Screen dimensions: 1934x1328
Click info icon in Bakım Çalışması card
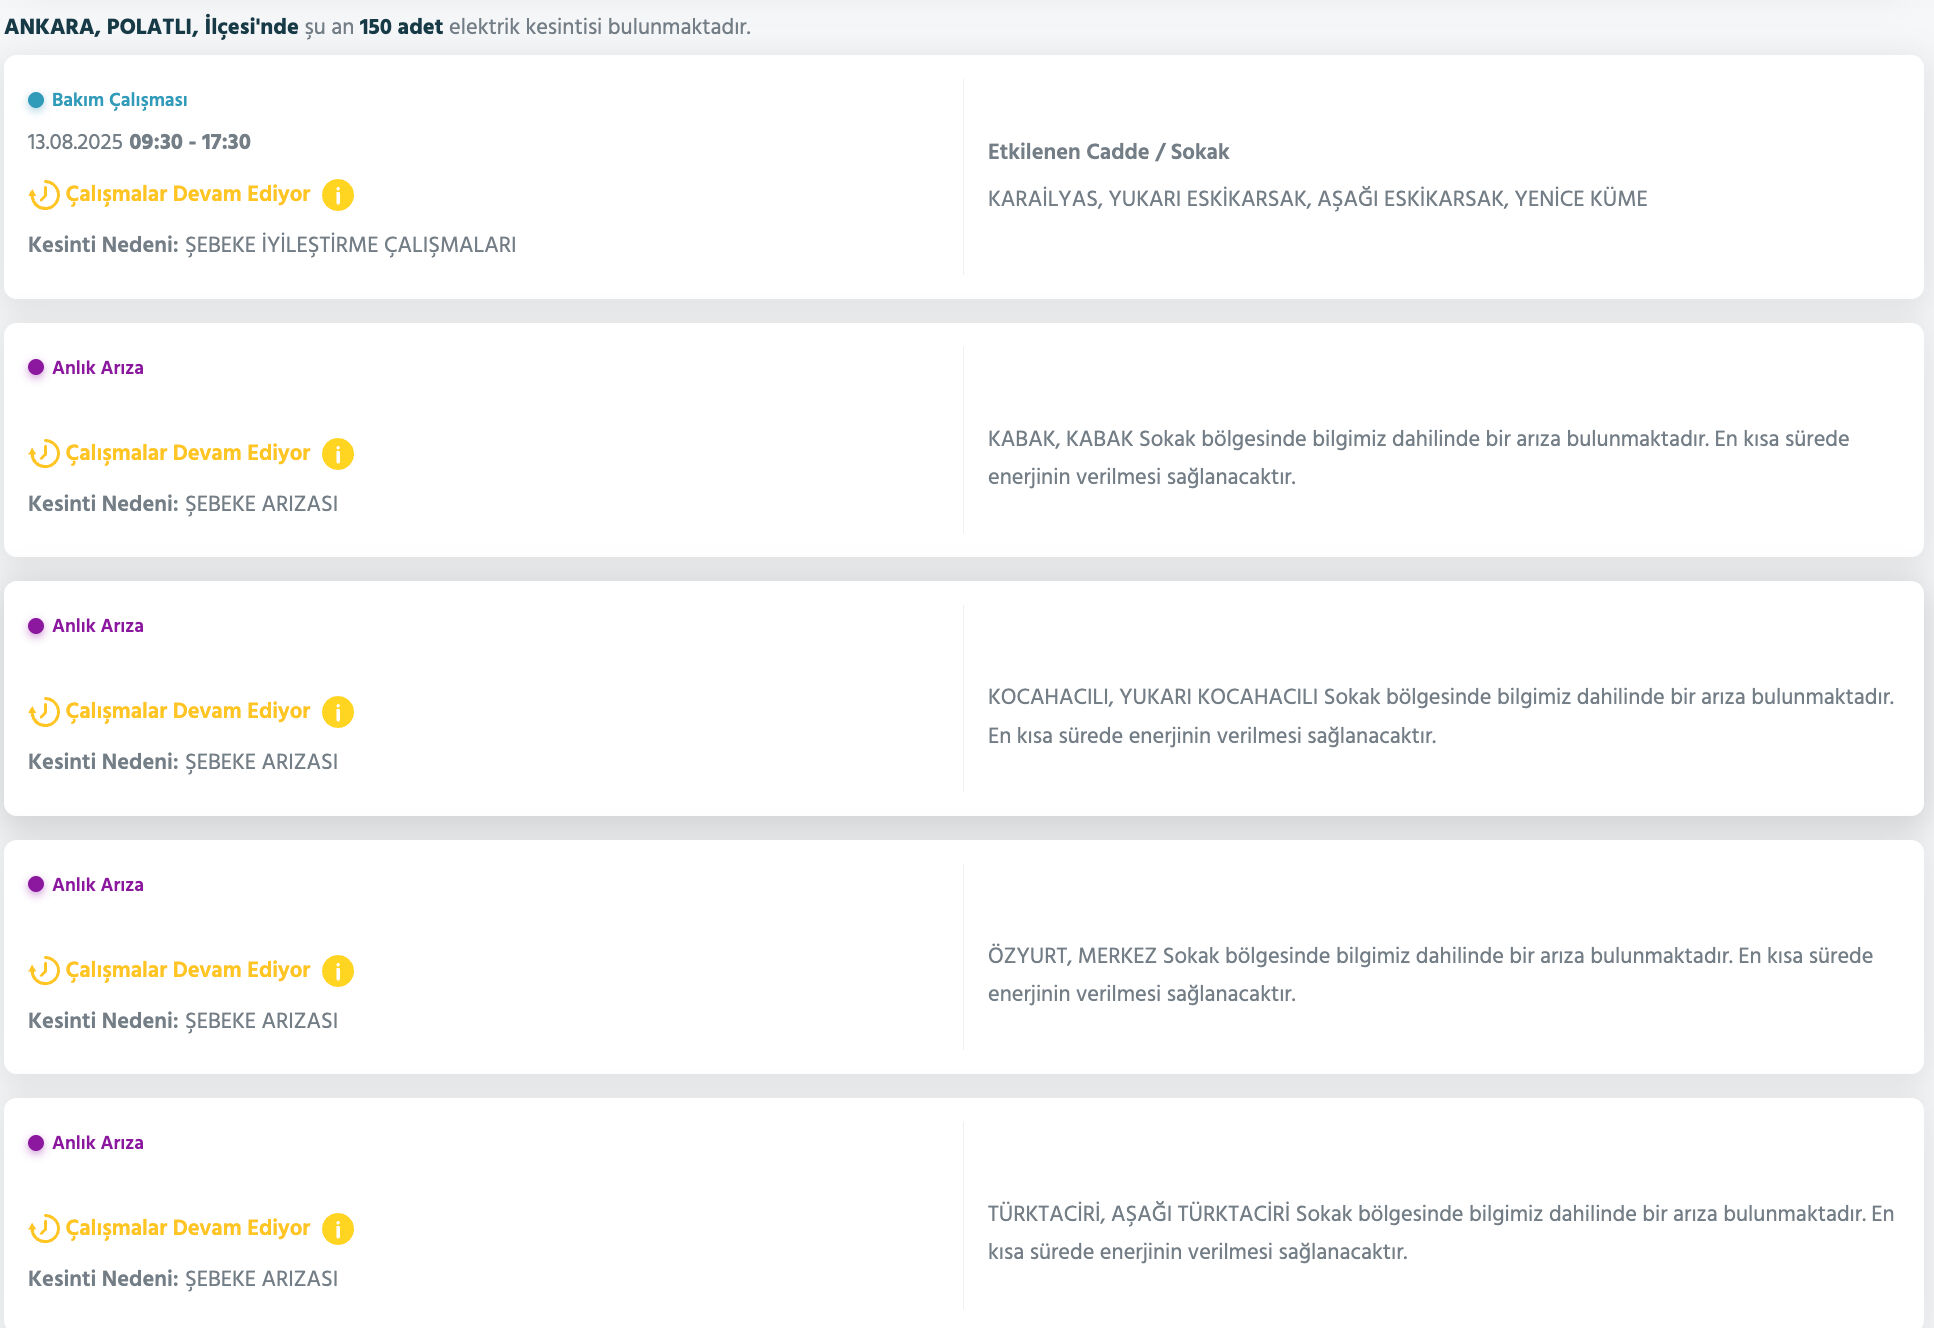(x=338, y=195)
